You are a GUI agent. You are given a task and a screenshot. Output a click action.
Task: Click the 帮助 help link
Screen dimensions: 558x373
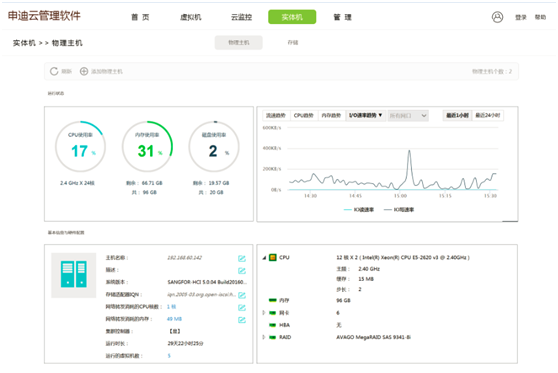(x=540, y=17)
